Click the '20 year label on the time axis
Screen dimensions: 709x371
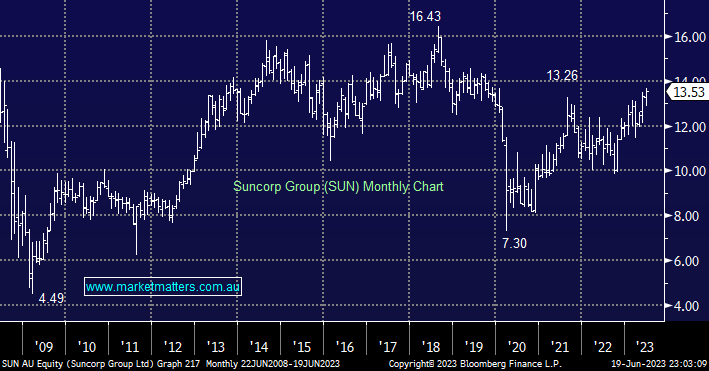point(516,347)
